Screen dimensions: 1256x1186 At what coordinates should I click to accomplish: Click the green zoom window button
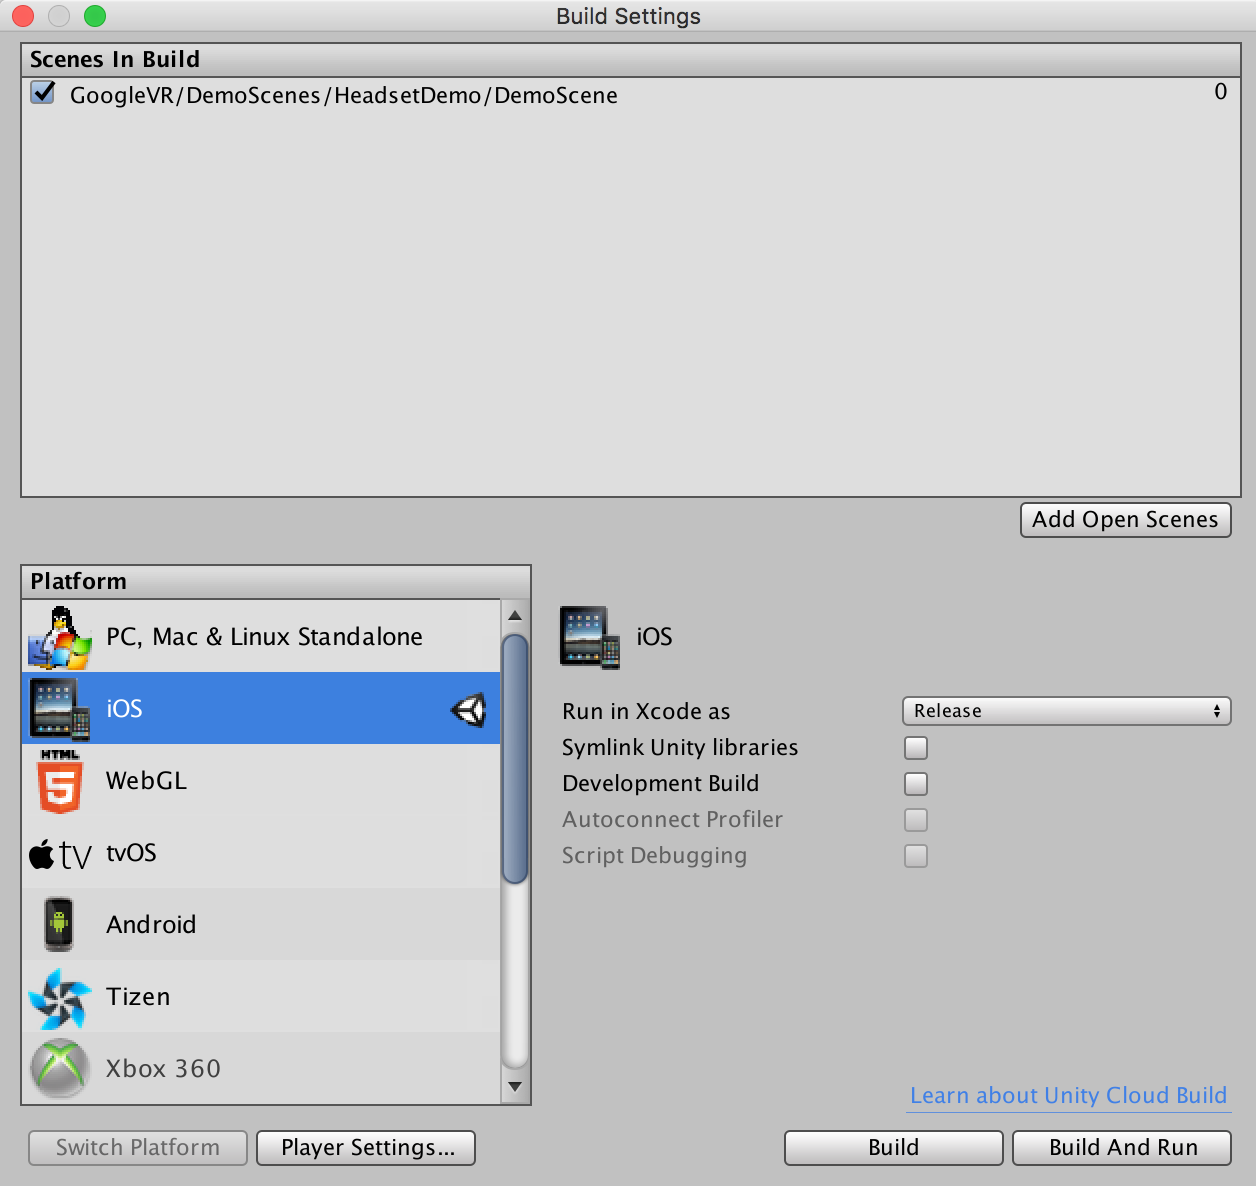point(95,16)
